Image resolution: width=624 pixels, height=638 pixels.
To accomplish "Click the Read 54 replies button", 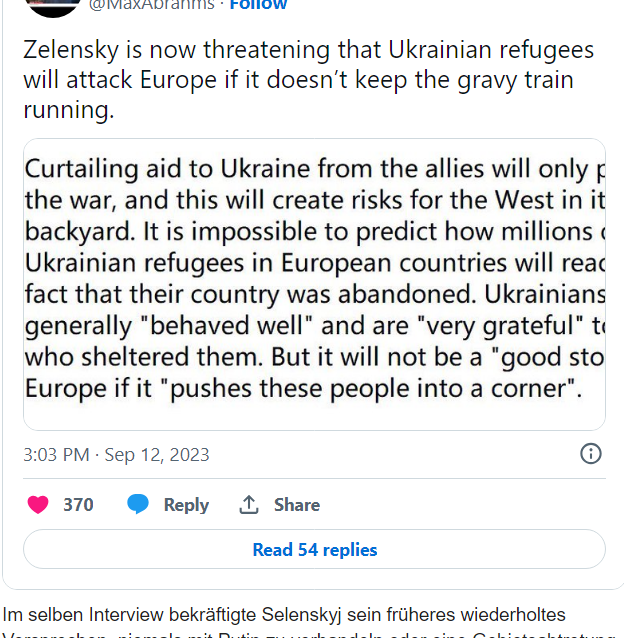I will (x=314, y=549).
